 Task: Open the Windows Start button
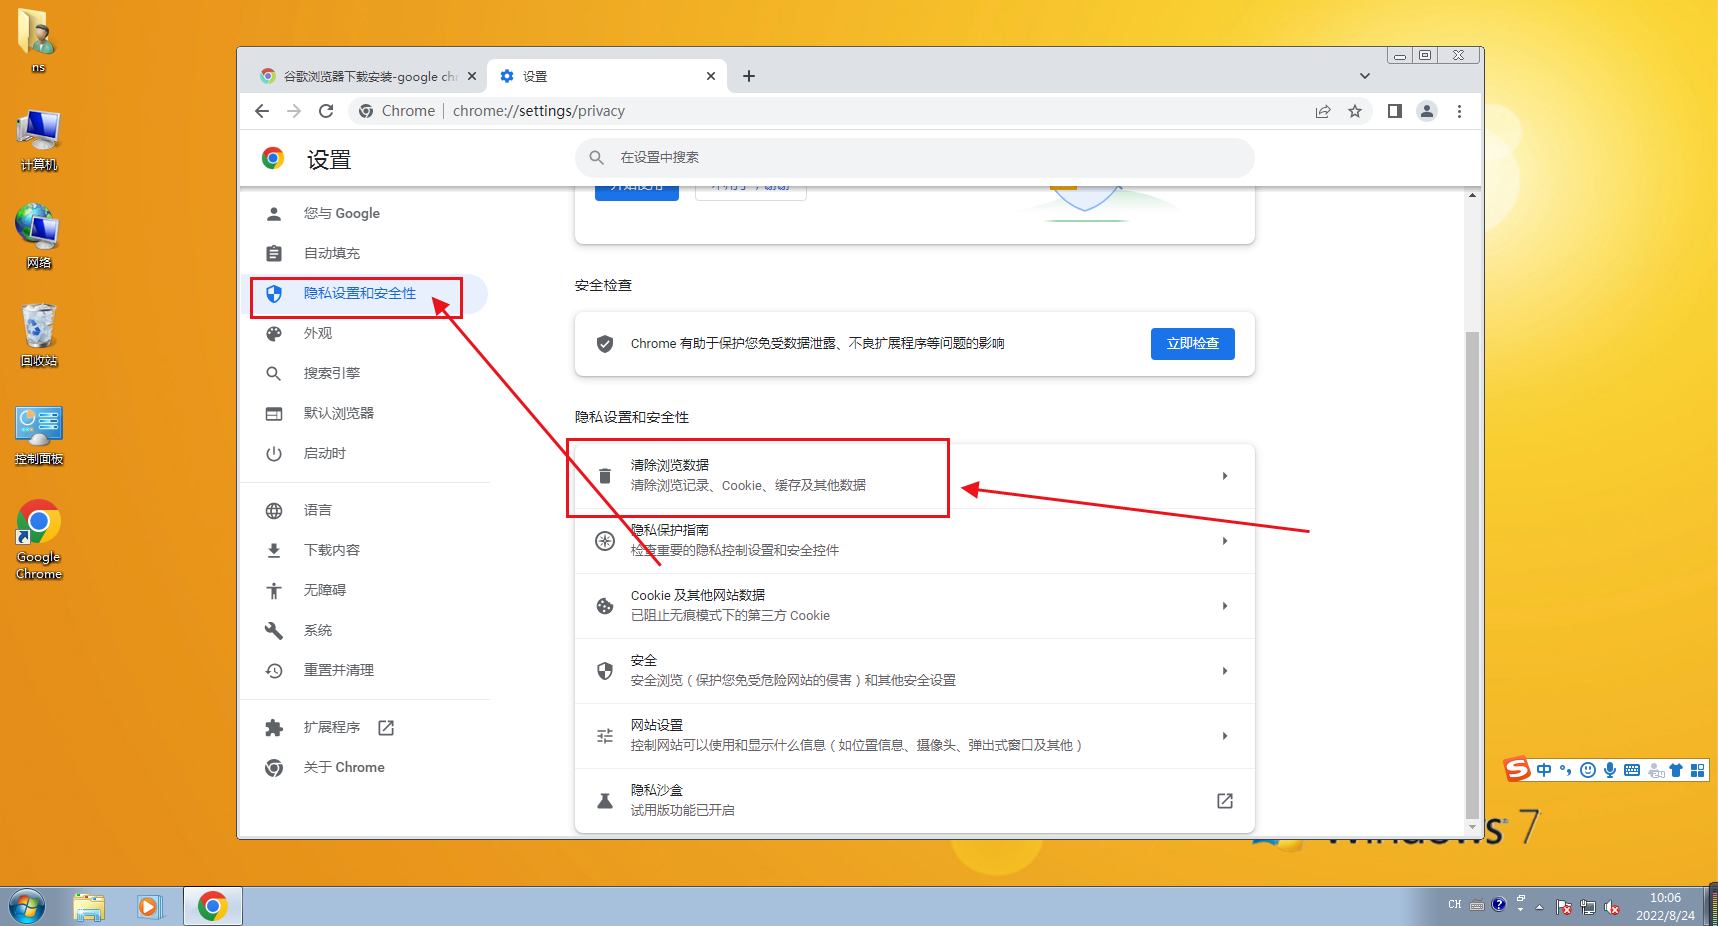[x=27, y=907]
